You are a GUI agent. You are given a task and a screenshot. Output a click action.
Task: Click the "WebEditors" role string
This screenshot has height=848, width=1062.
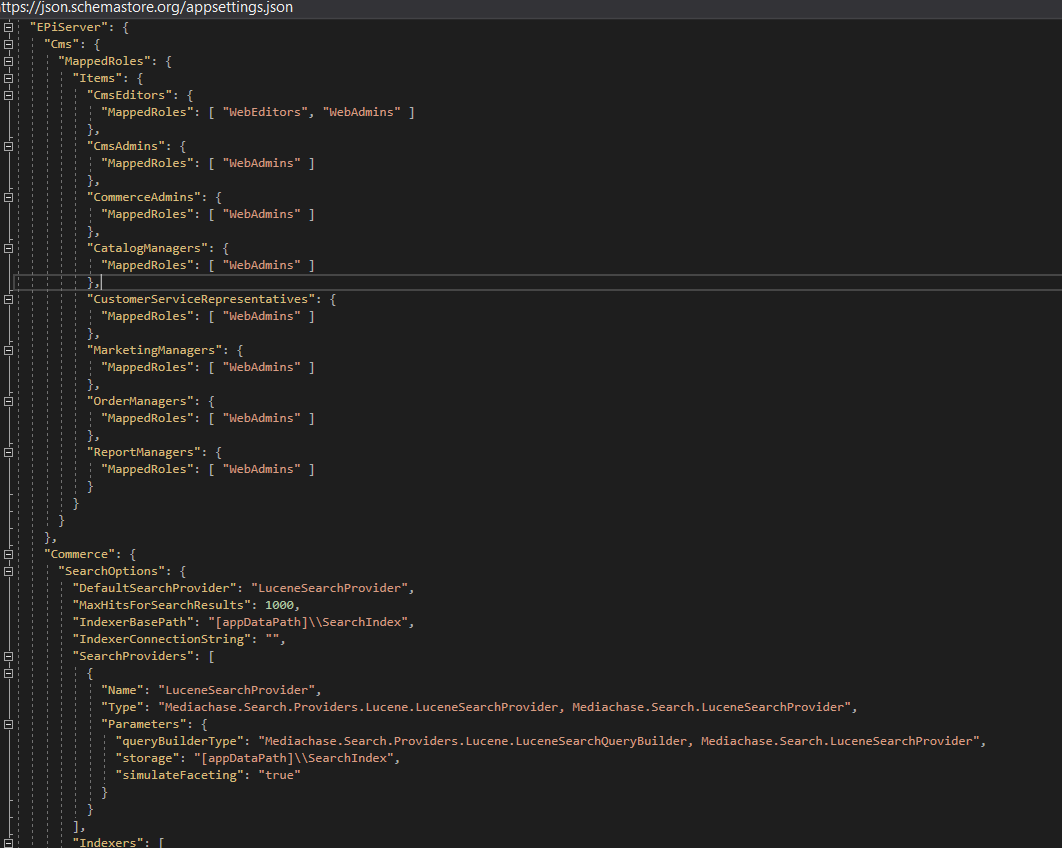[265, 113]
